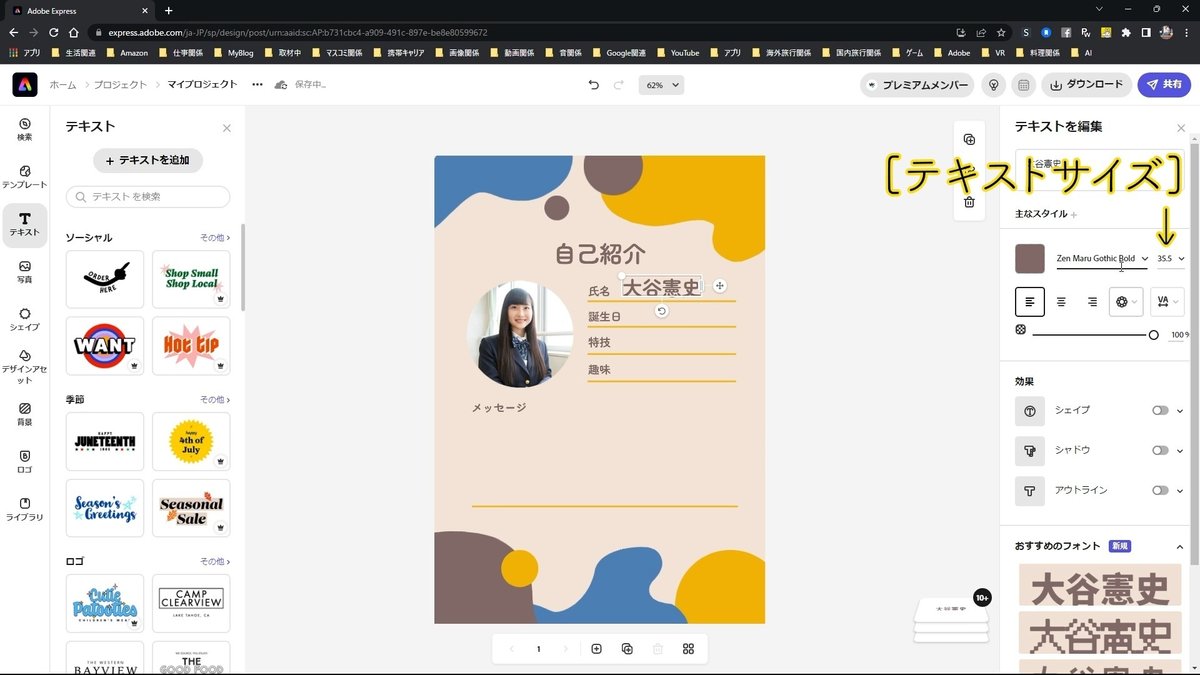The image size is (1200, 675).
Task: Click the 共有 share button
Action: click(x=1164, y=85)
